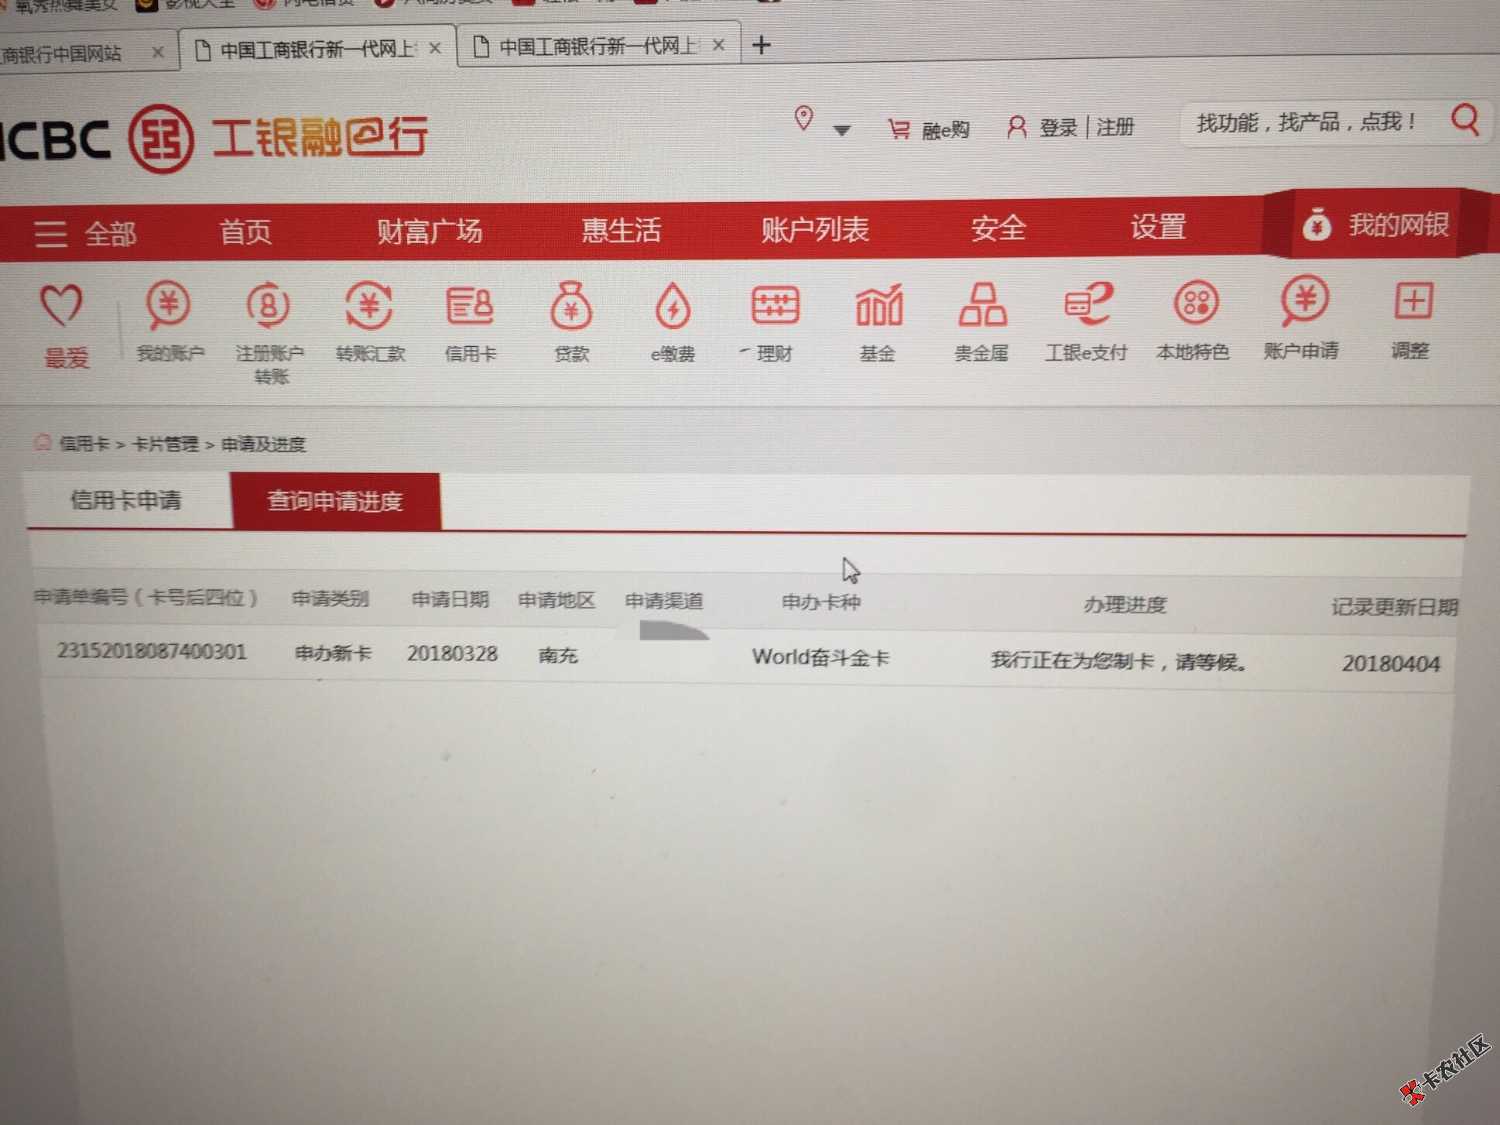Click application number 23152018087400301
The width and height of the screenshot is (1500, 1125).
pyautogui.click(x=151, y=651)
